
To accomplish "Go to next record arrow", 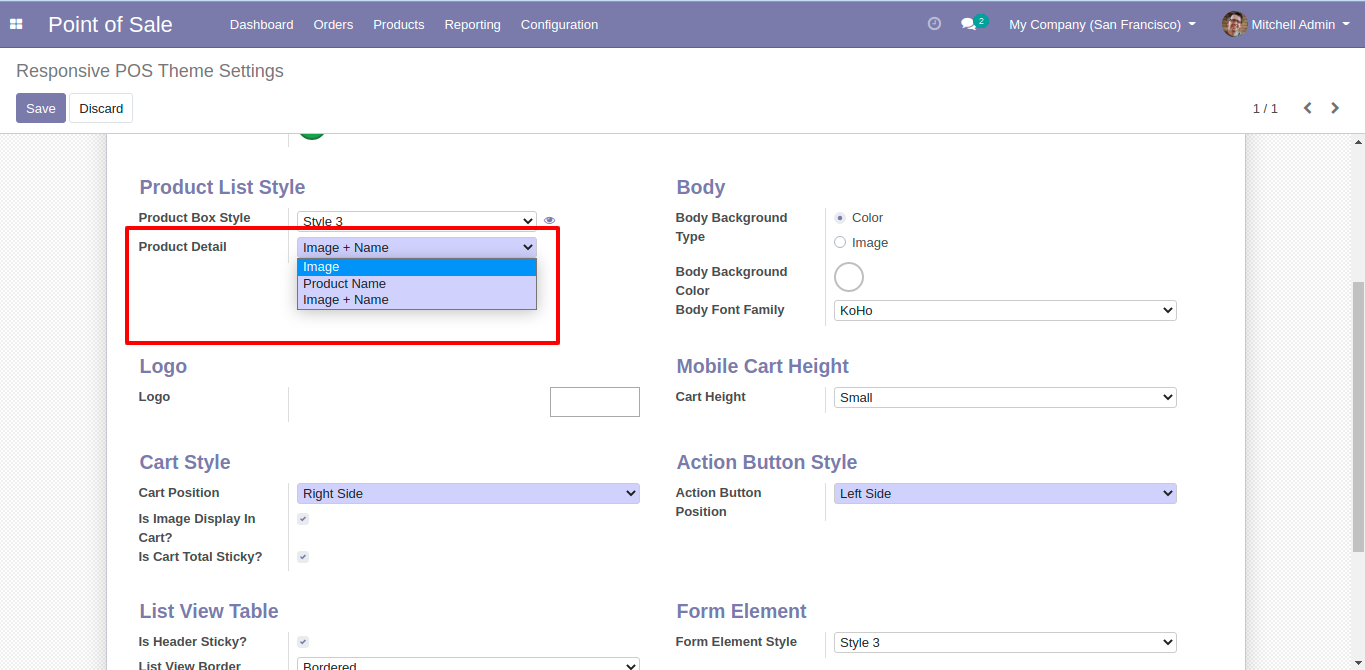I will [x=1335, y=108].
